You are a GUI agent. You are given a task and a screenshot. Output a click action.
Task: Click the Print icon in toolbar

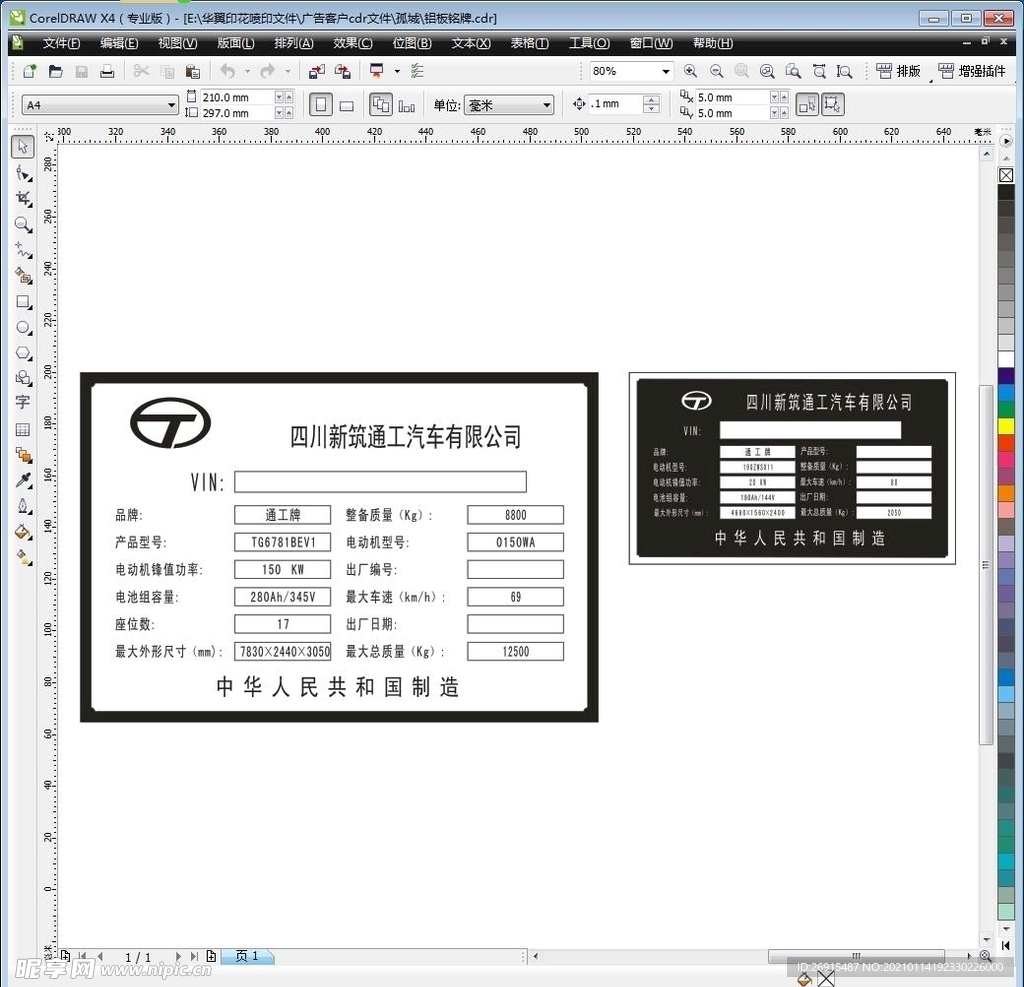click(107, 72)
